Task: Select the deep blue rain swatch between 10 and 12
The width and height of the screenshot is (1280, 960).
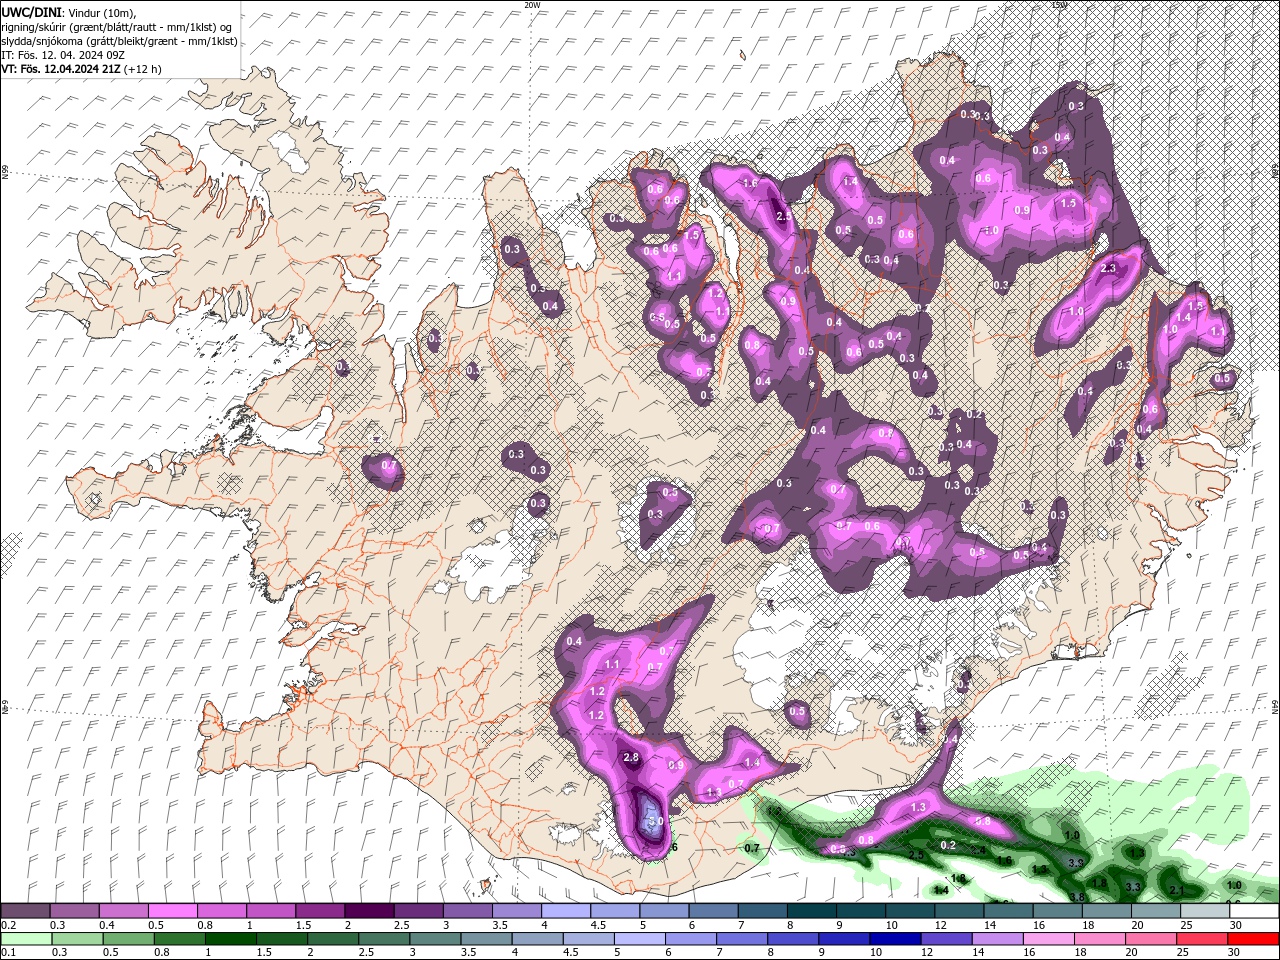Action: pos(894,939)
